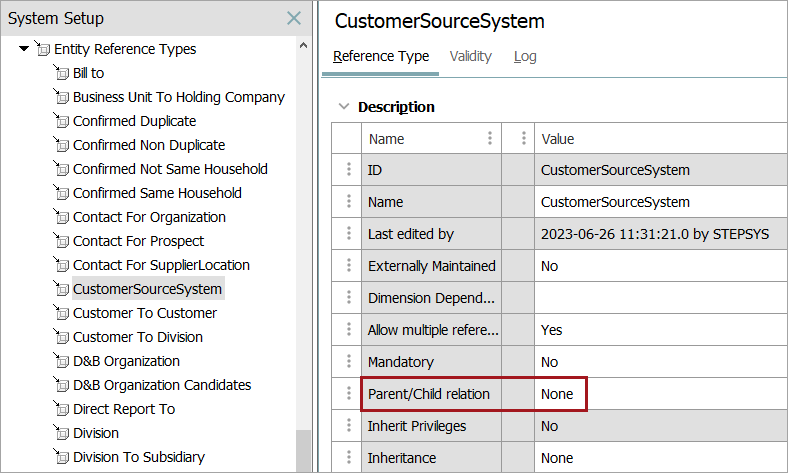Screen dimensions: 788x473
Task: Click the D&B Organization icon
Action: 61,361
